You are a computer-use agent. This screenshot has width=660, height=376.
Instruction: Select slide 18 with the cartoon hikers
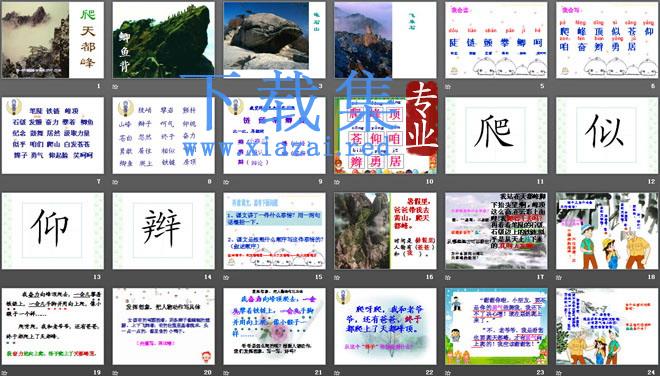(x=607, y=231)
